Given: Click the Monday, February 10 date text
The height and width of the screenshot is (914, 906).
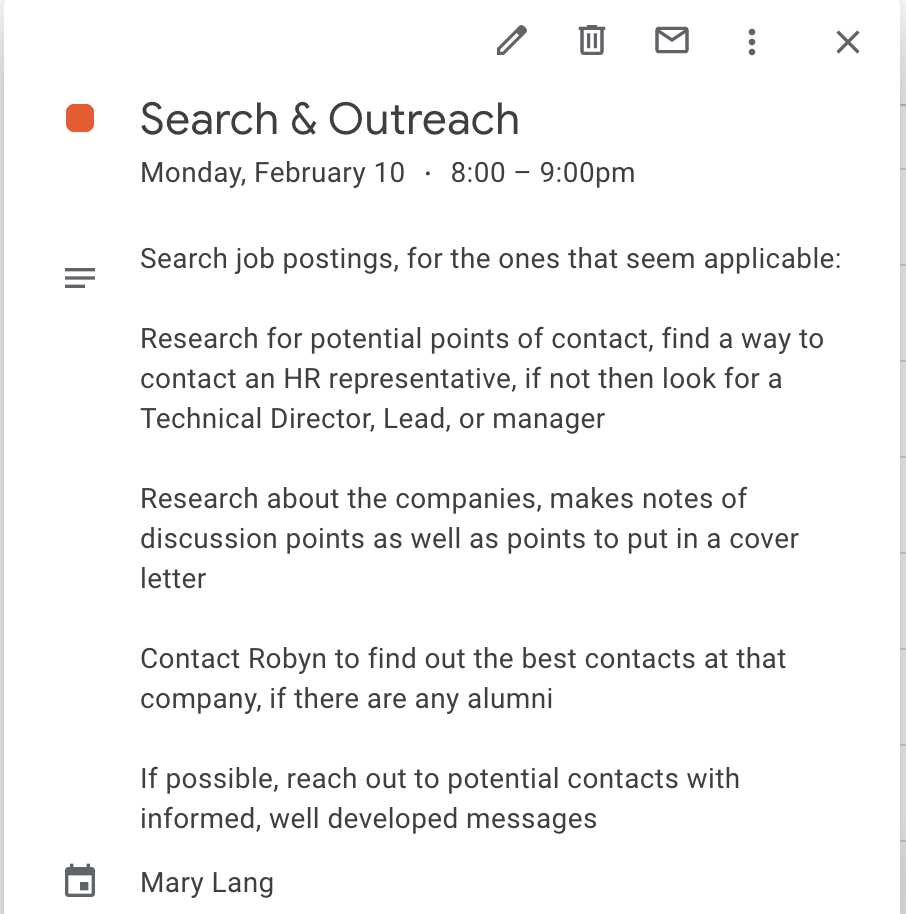Looking at the screenshot, I should [x=273, y=173].
